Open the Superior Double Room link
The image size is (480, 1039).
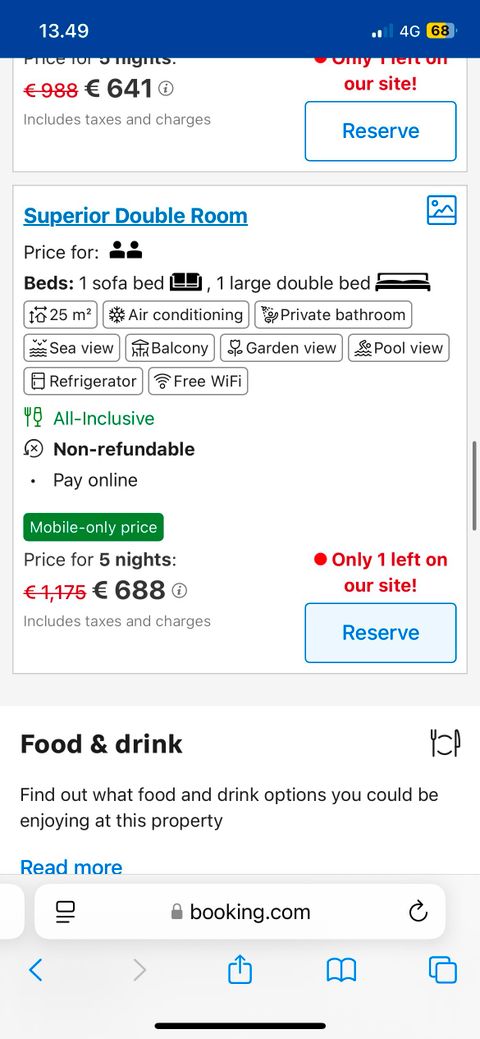coord(135,216)
